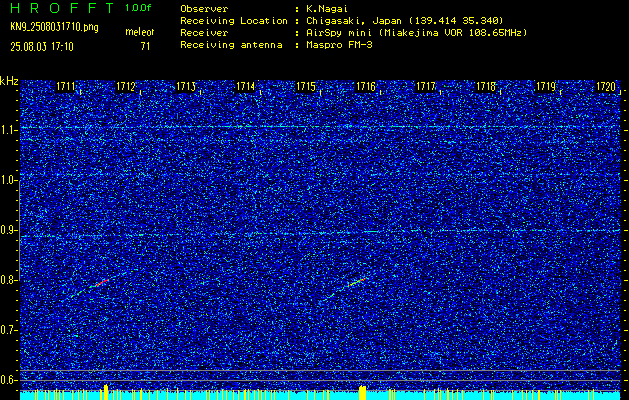
Task: Click the 1718 time marker
Action: click(486, 86)
